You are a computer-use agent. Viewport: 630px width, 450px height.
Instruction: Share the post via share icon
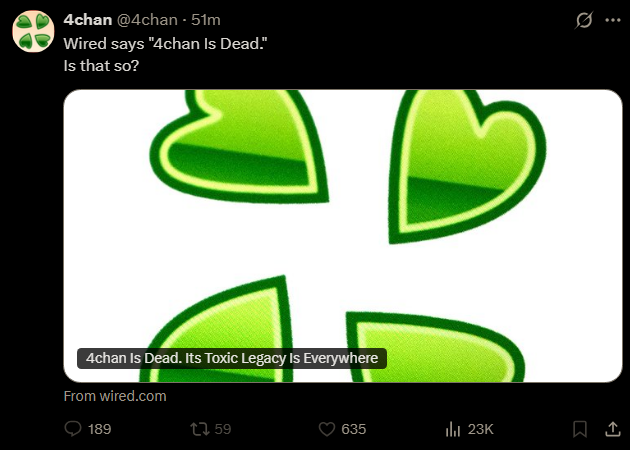(x=613, y=429)
